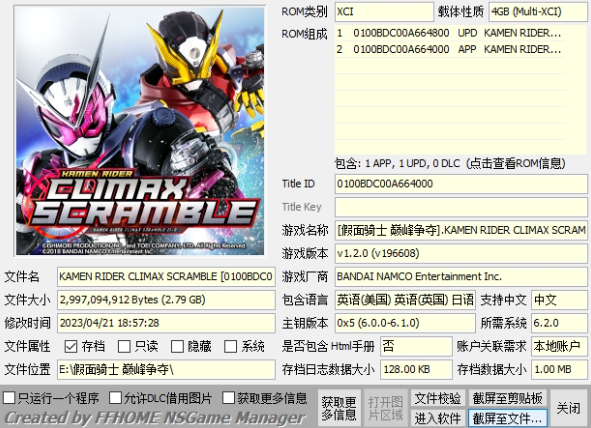Click the 账户关联需求 本地账户 field
The height and width of the screenshot is (428, 591).
tap(559, 346)
